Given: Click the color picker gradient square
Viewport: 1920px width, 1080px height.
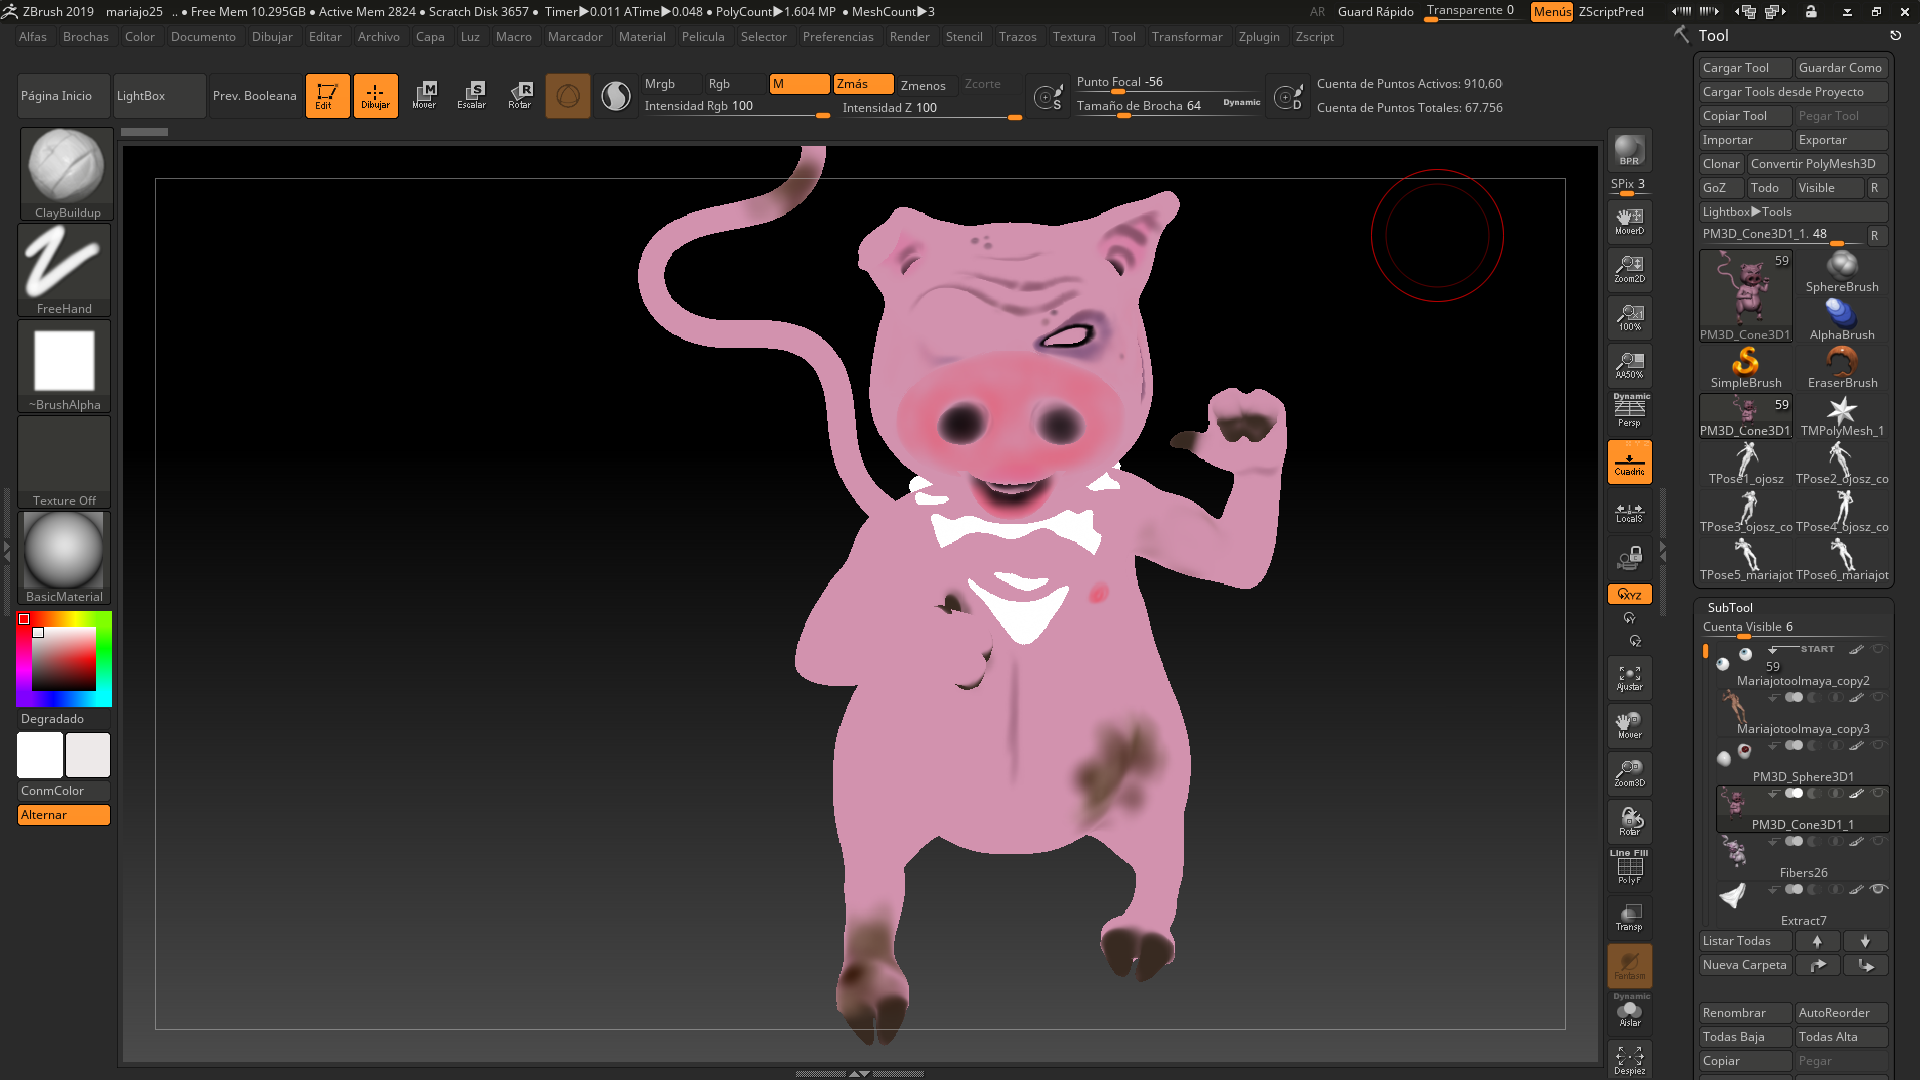Looking at the screenshot, I should (x=64, y=658).
